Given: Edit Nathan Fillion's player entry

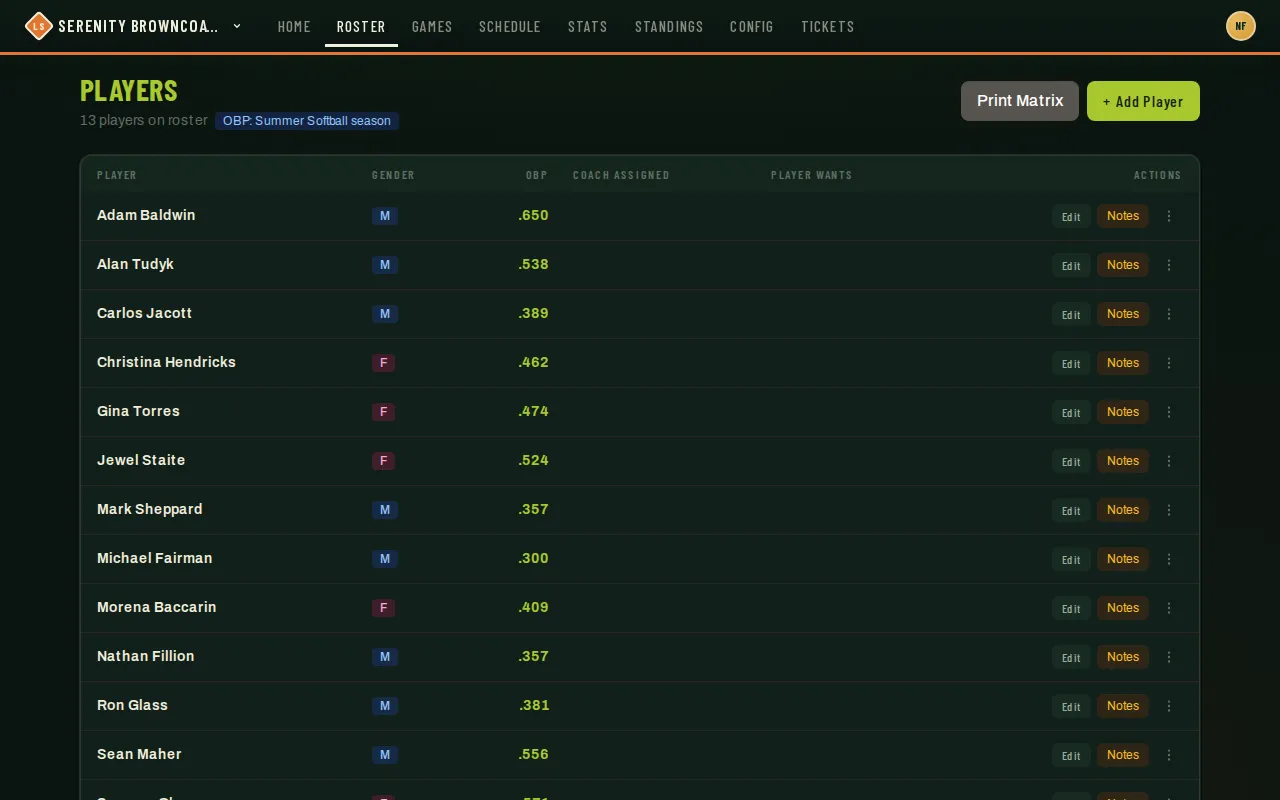Looking at the screenshot, I should coord(1071,657).
